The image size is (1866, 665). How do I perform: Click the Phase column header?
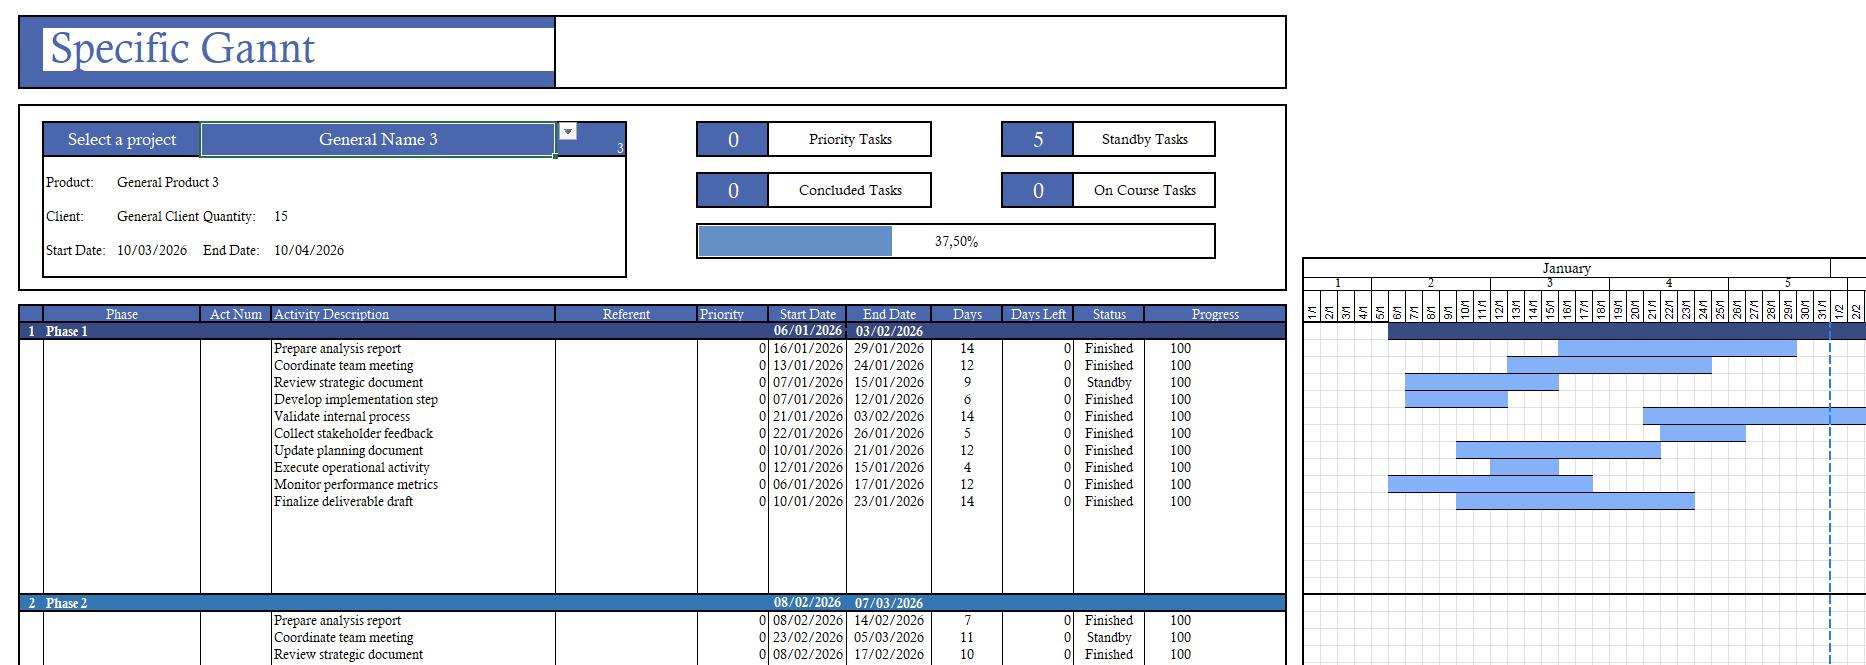pos(122,314)
